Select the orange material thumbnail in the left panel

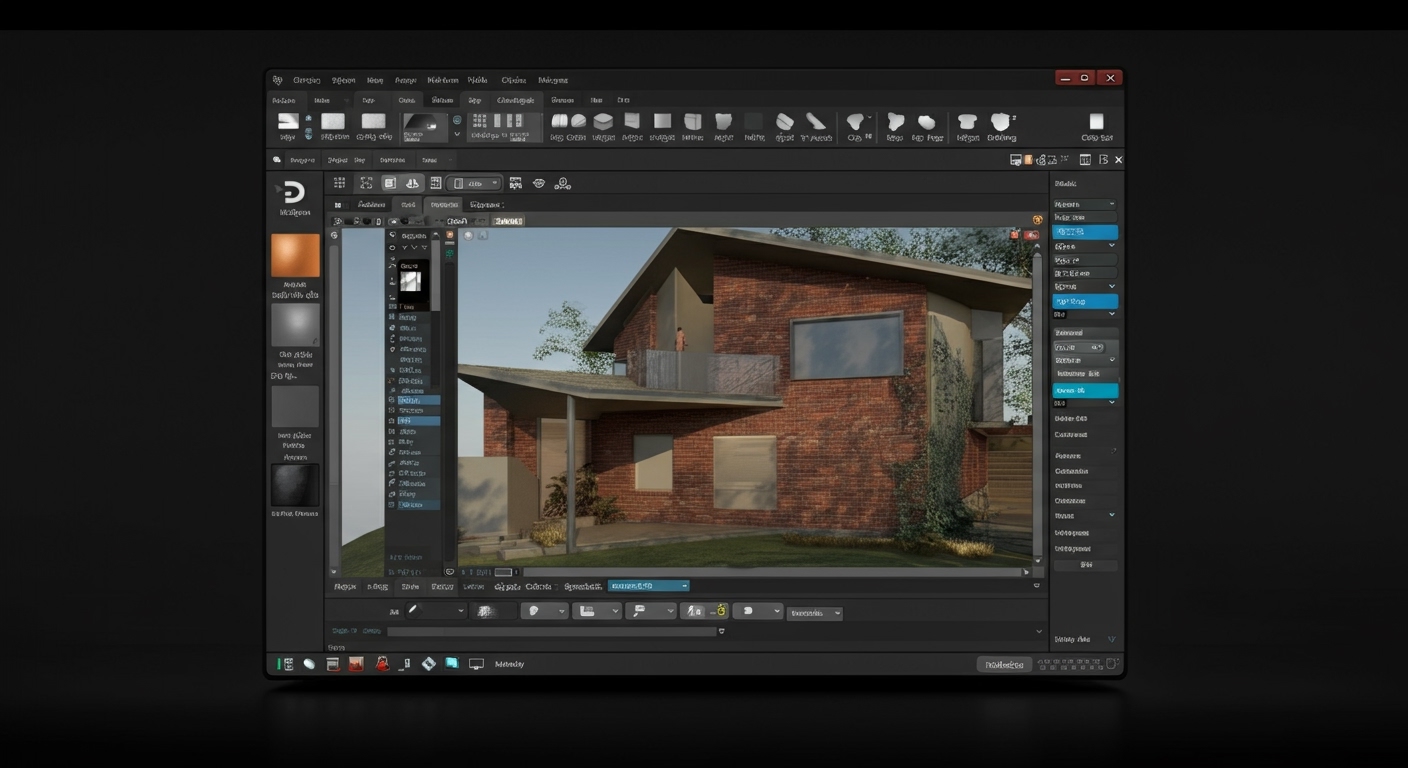point(294,255)
